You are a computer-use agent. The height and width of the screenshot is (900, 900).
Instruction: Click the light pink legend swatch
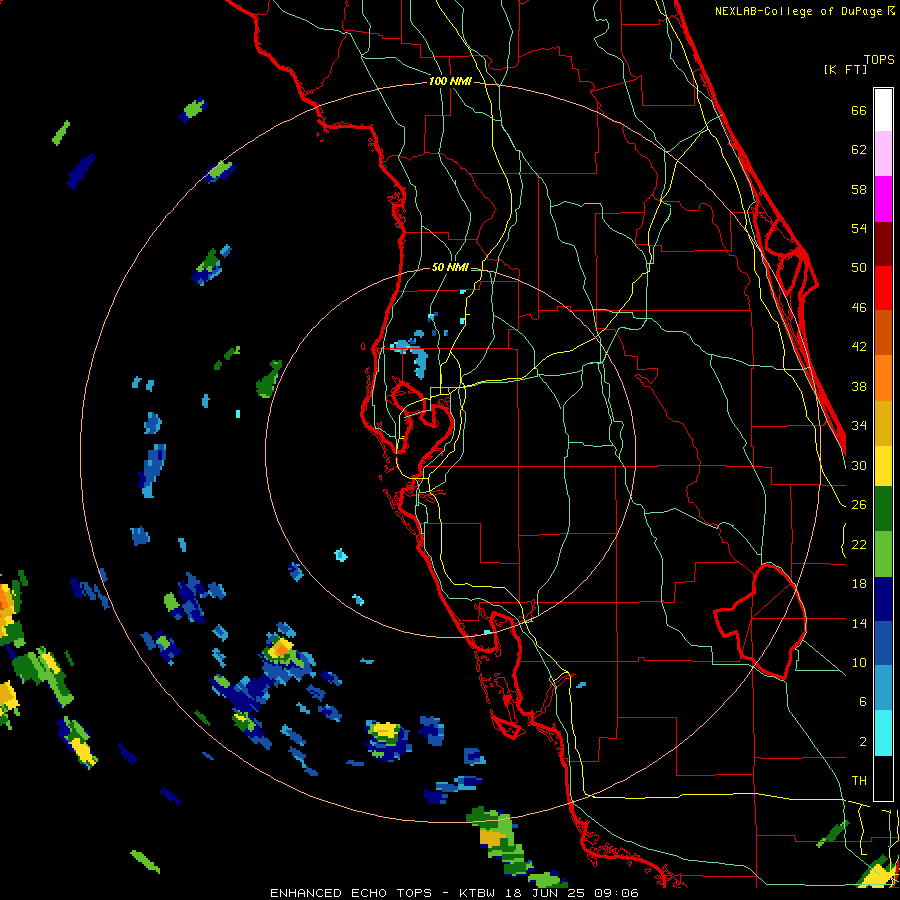click(x=883, y=153)
